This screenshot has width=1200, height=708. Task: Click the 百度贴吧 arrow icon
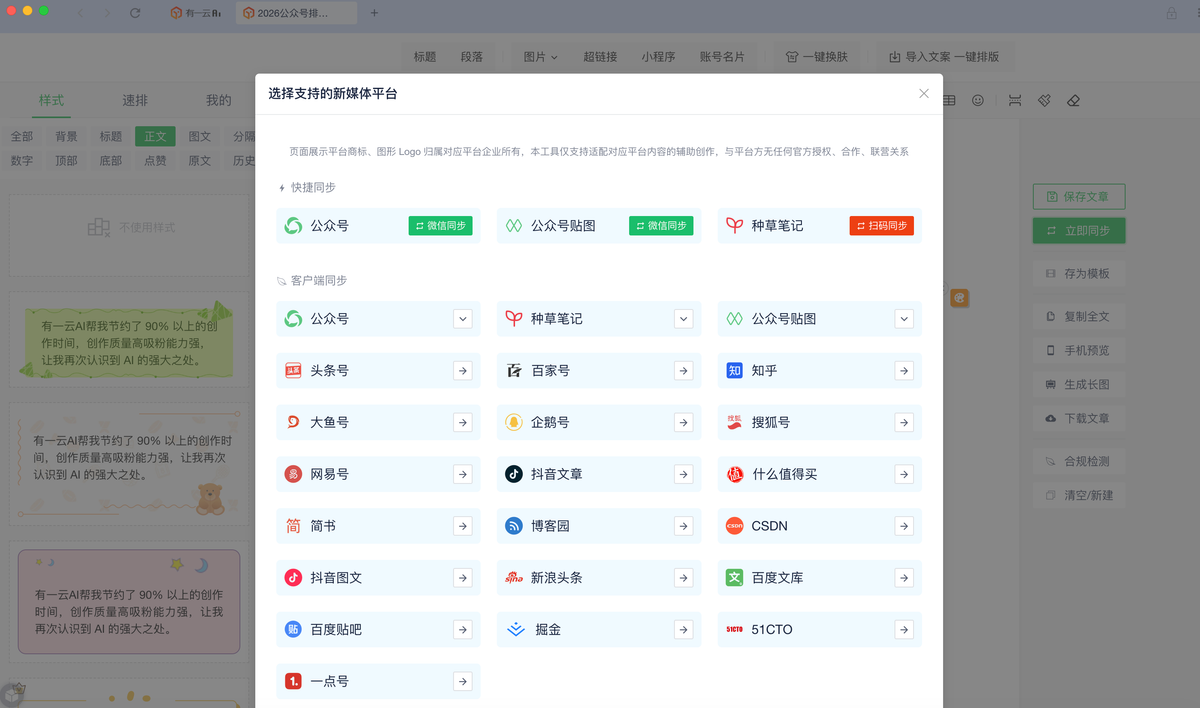[463, 629]
